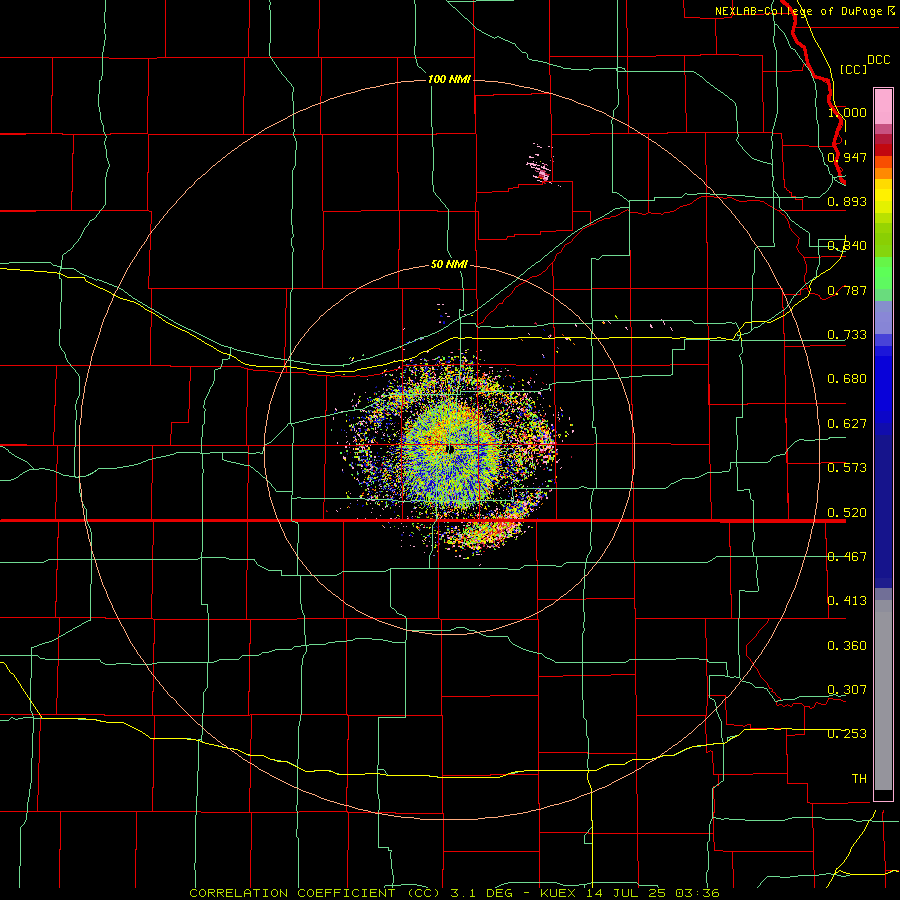Click the 0.840 color scale value
Image resolution: width=900 pixels, height=900 pixels.
[x=847, y=246]
